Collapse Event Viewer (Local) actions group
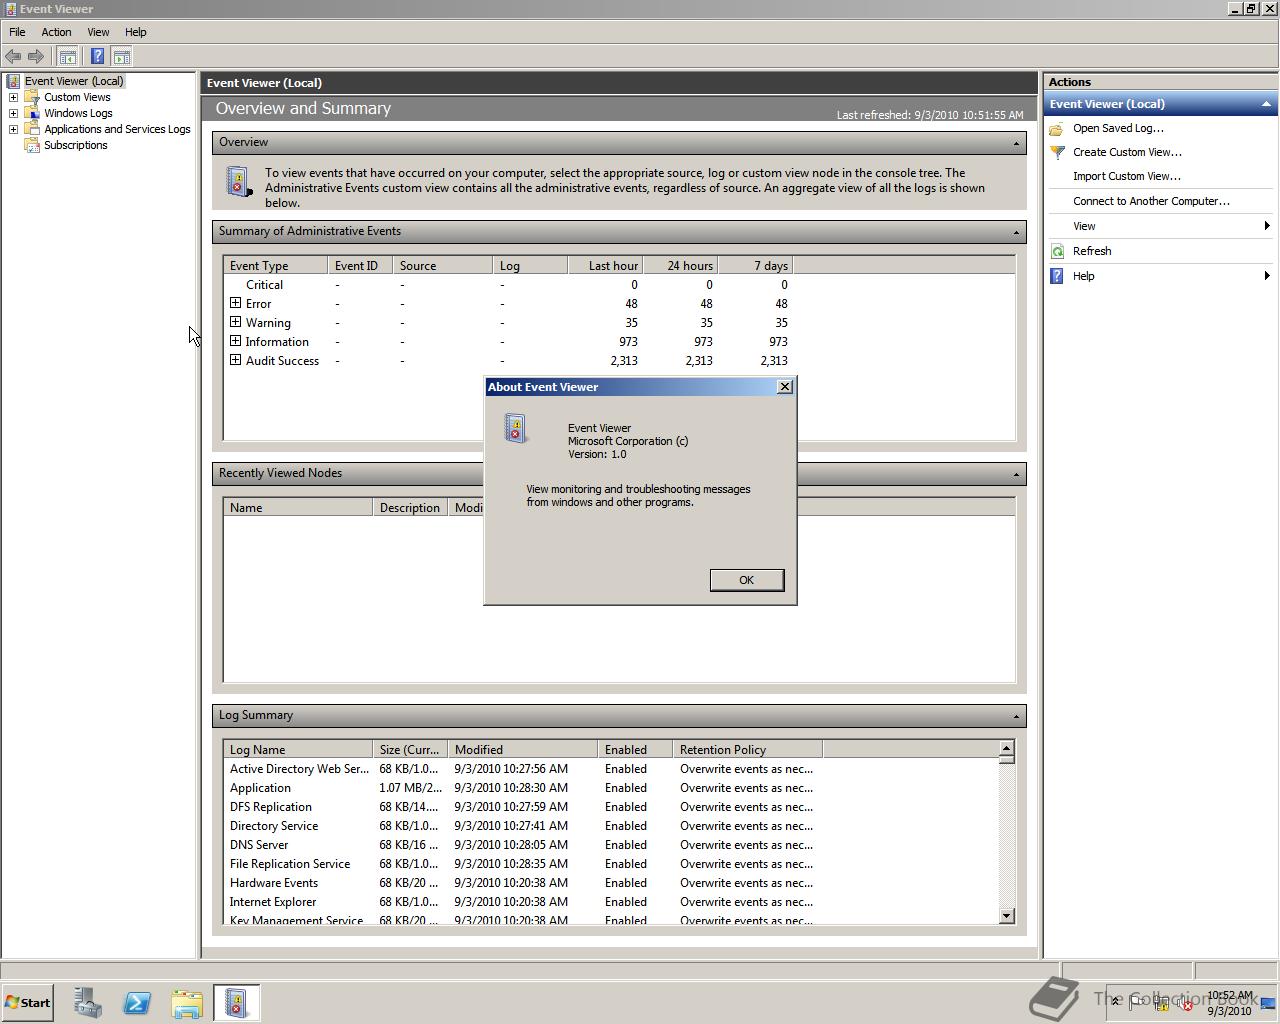The image size is (1280, 1024). 1266,104
